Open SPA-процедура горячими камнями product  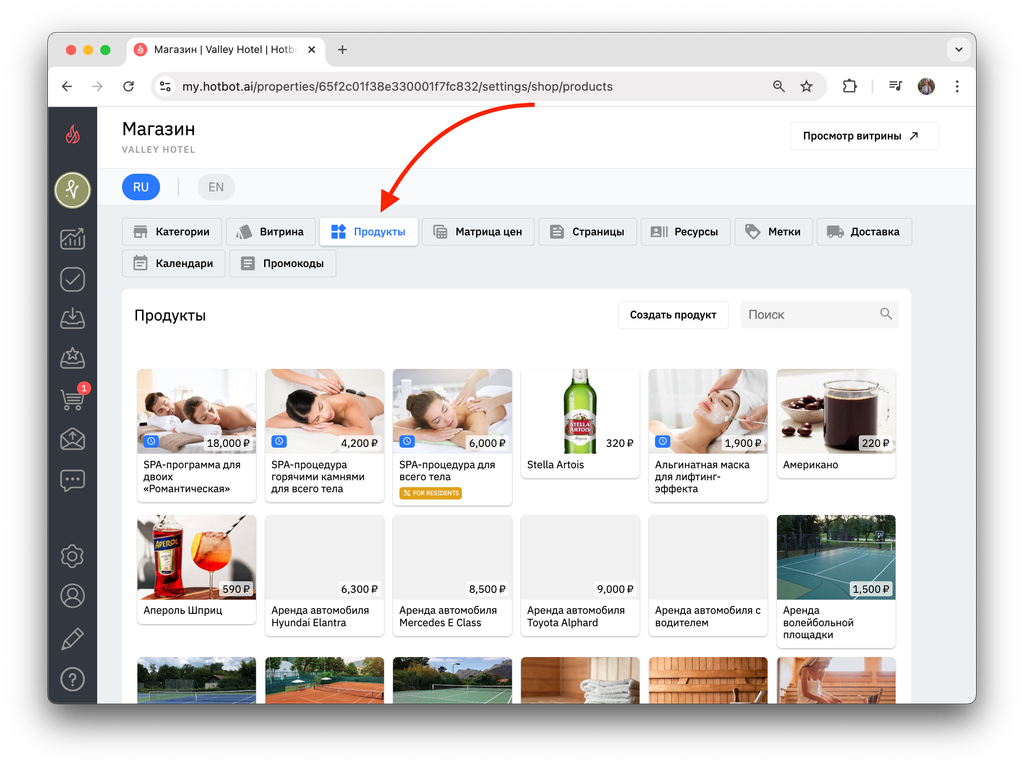pos(325,435)
